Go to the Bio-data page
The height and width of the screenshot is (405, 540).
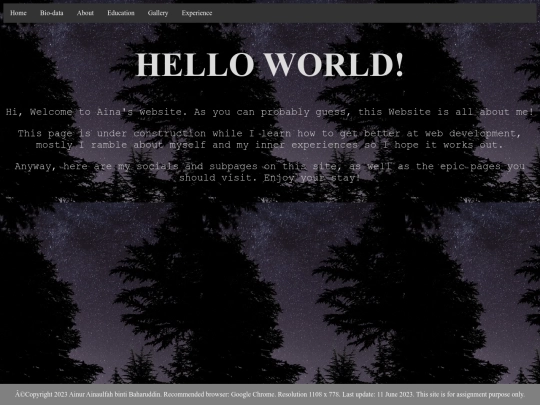[52, 13]
